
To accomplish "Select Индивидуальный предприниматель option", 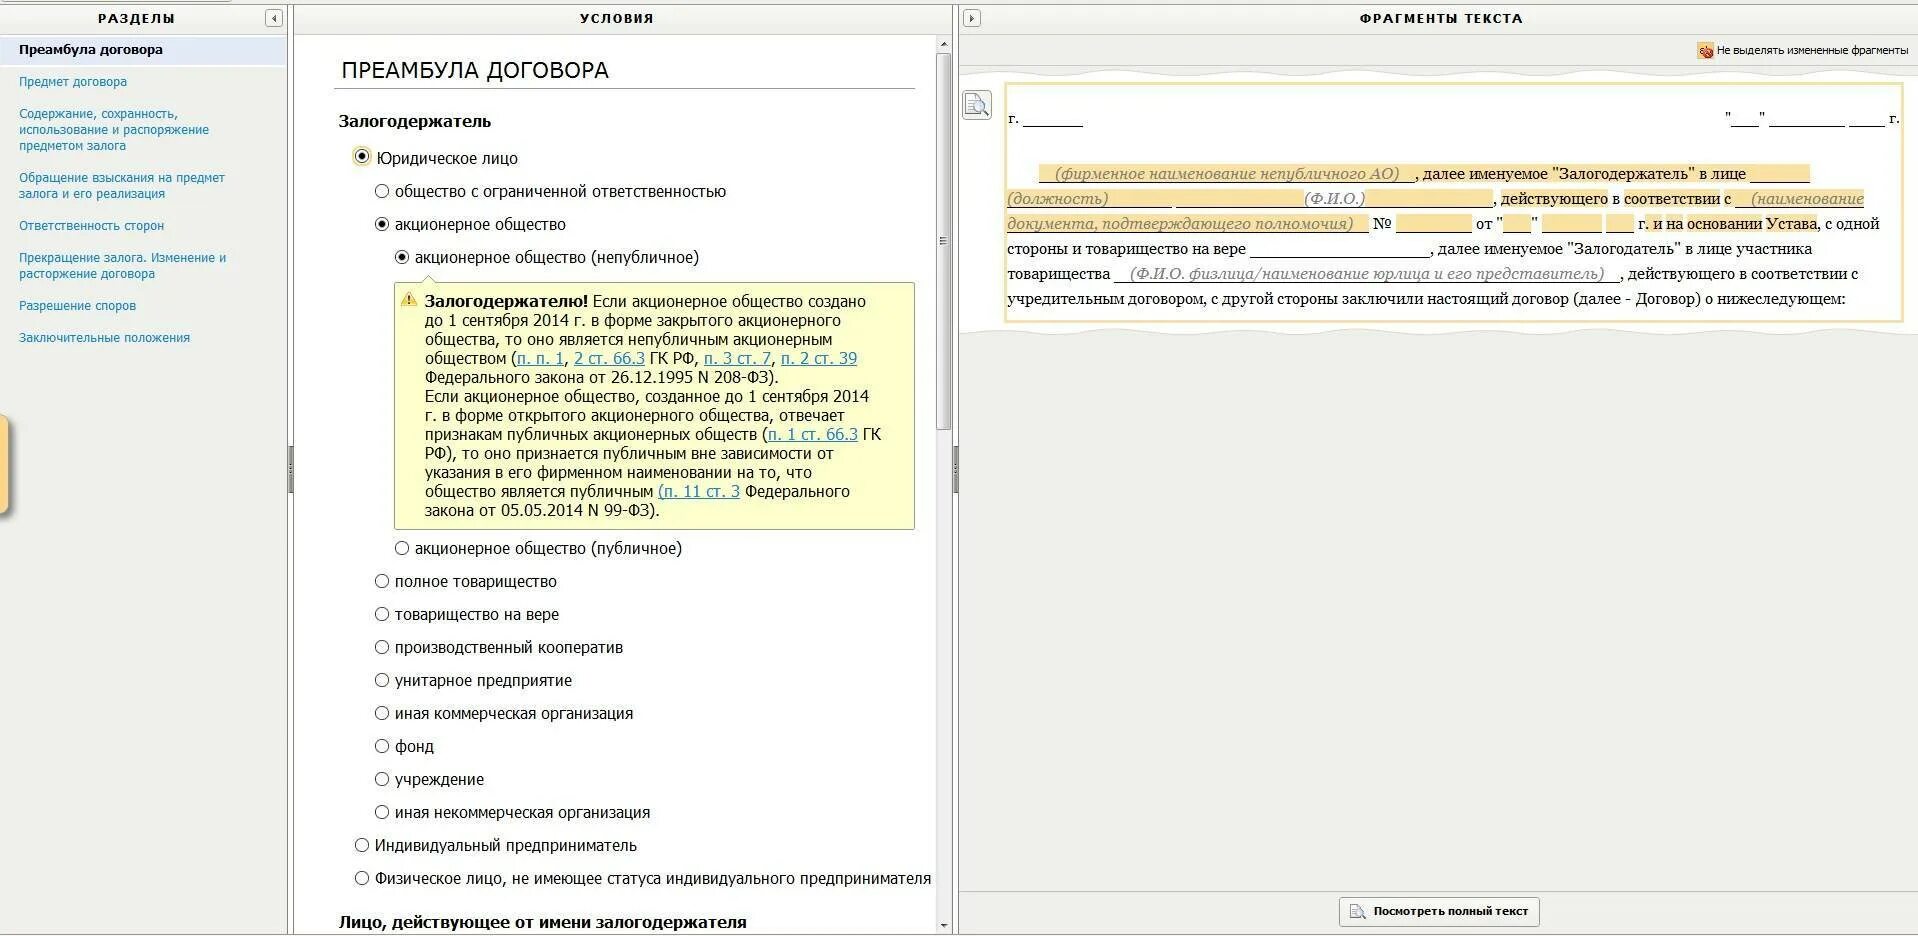I will [362, 845].
